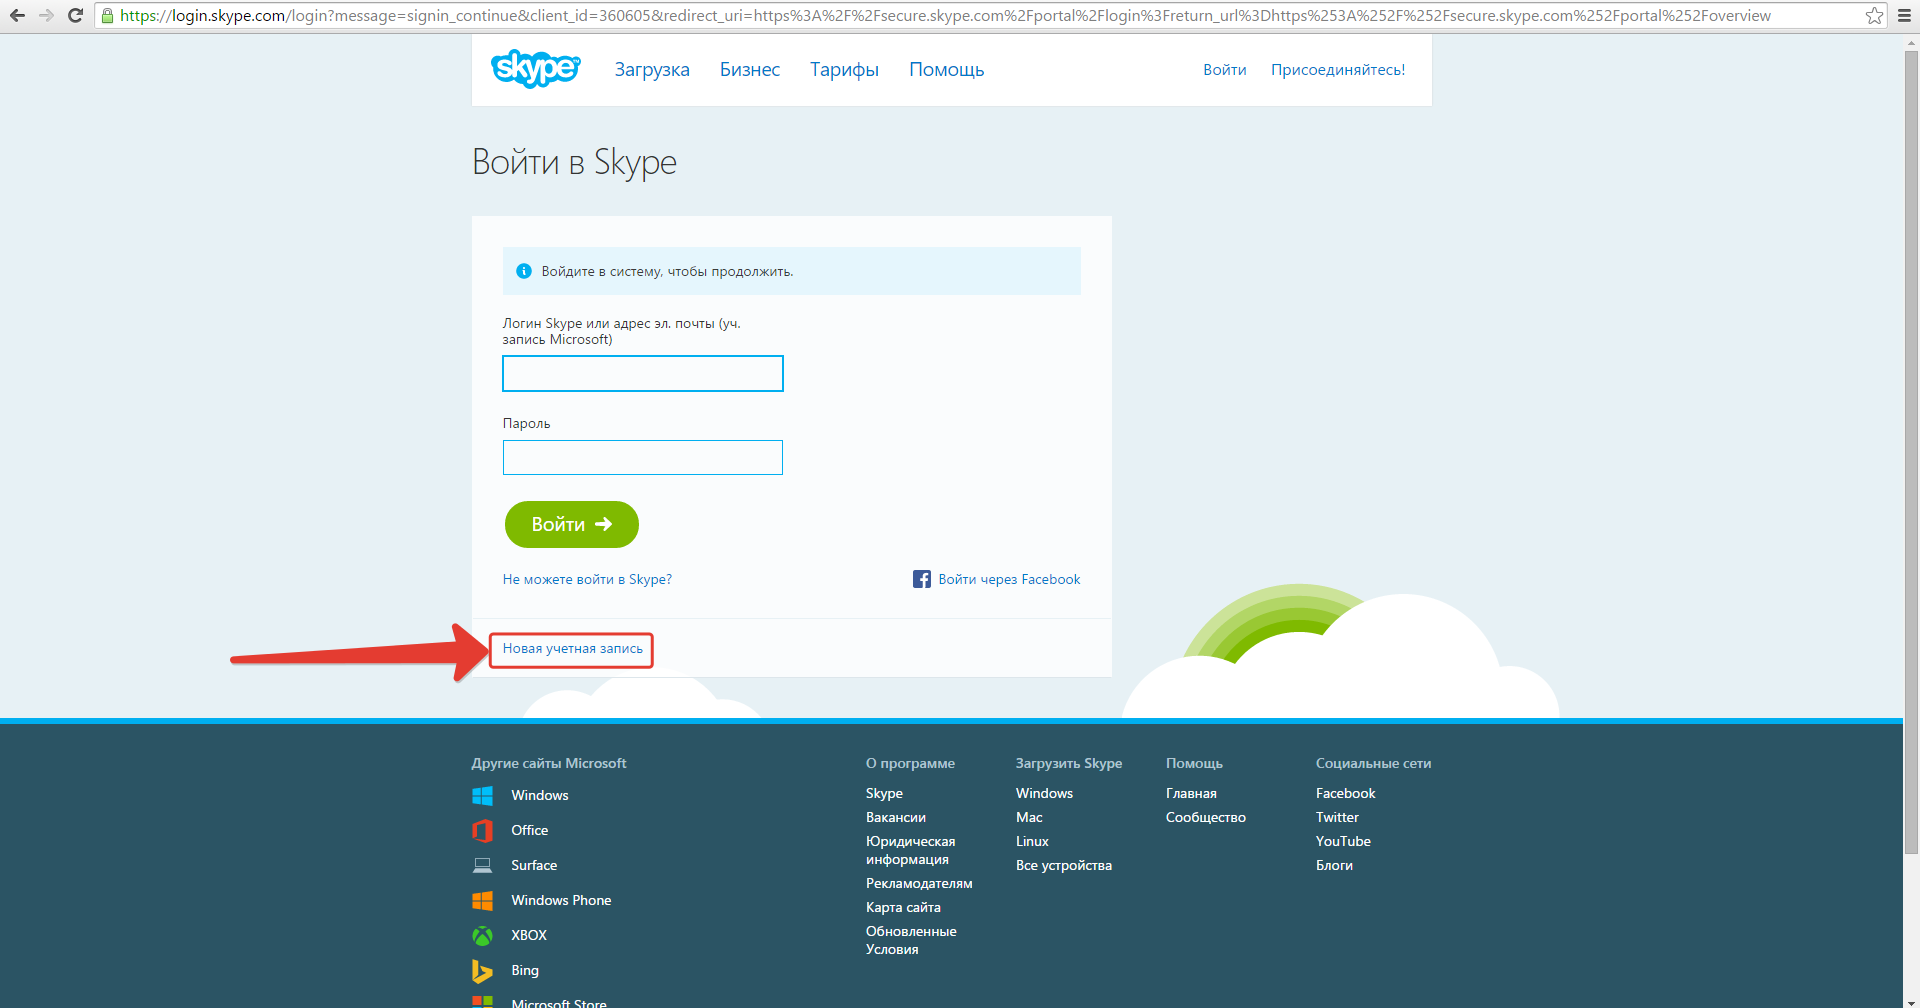The height and width of the screenshot is (1008, 1920).
Task: Open the Office footer link
Action: pos(530,830)
